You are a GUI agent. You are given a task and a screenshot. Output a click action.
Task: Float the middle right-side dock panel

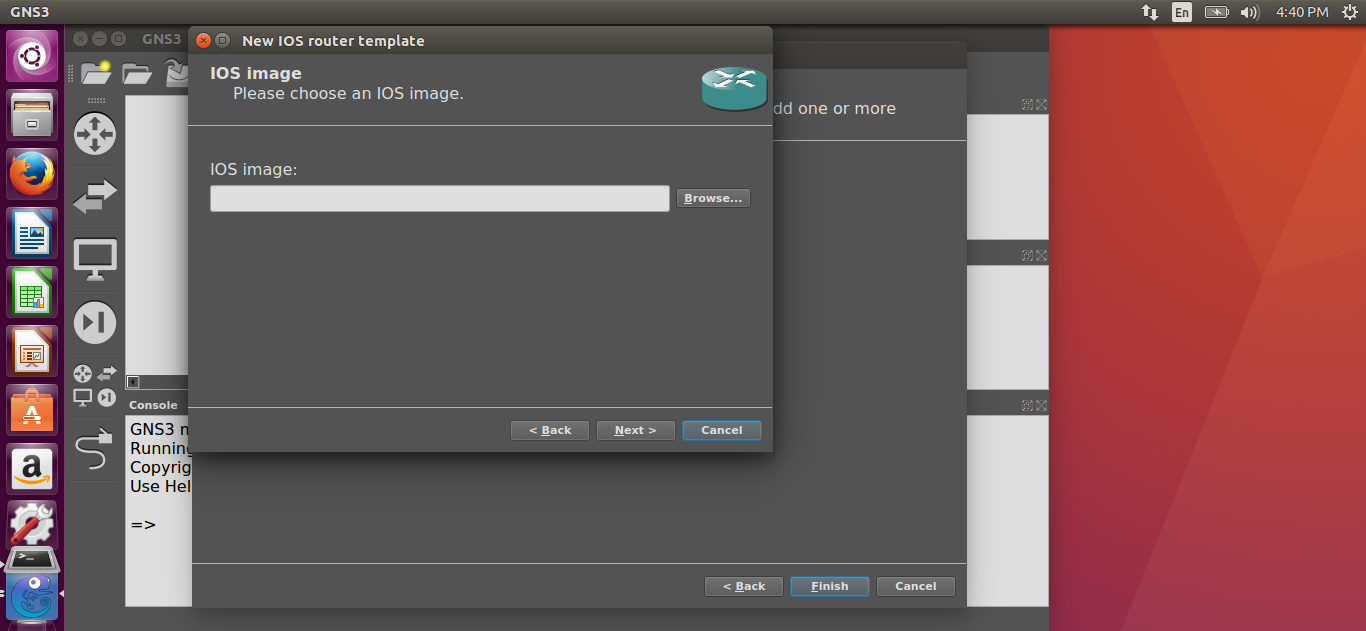tap(1027, 256)
